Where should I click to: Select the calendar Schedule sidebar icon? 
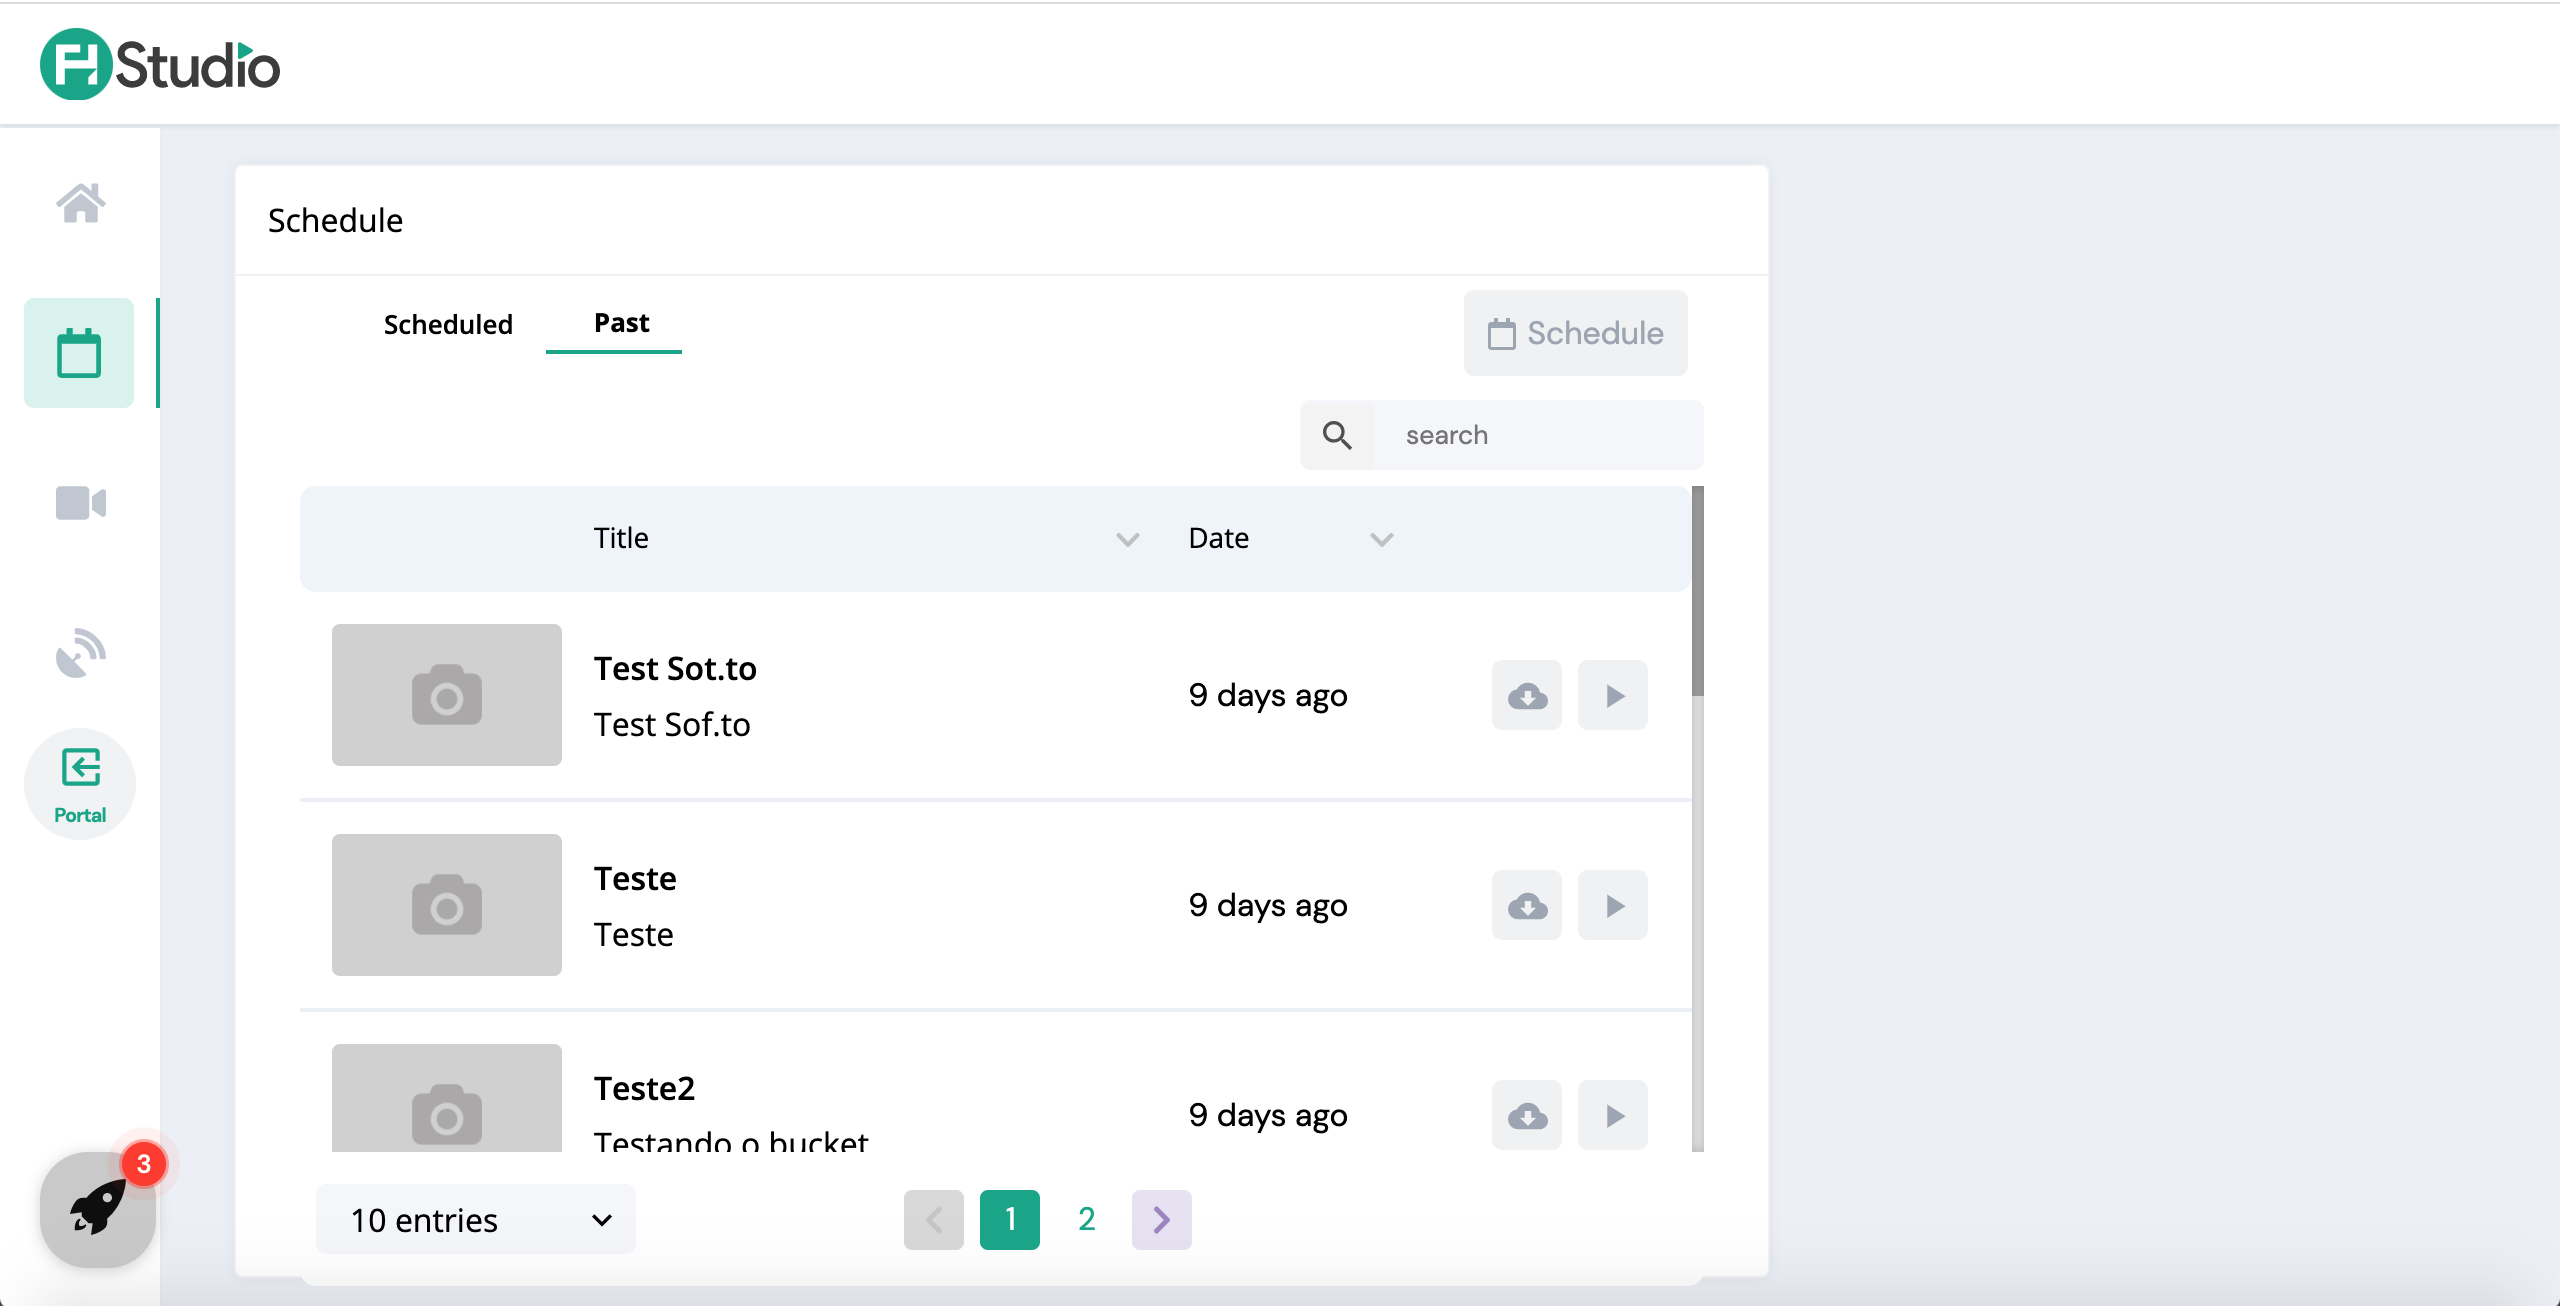79,353
